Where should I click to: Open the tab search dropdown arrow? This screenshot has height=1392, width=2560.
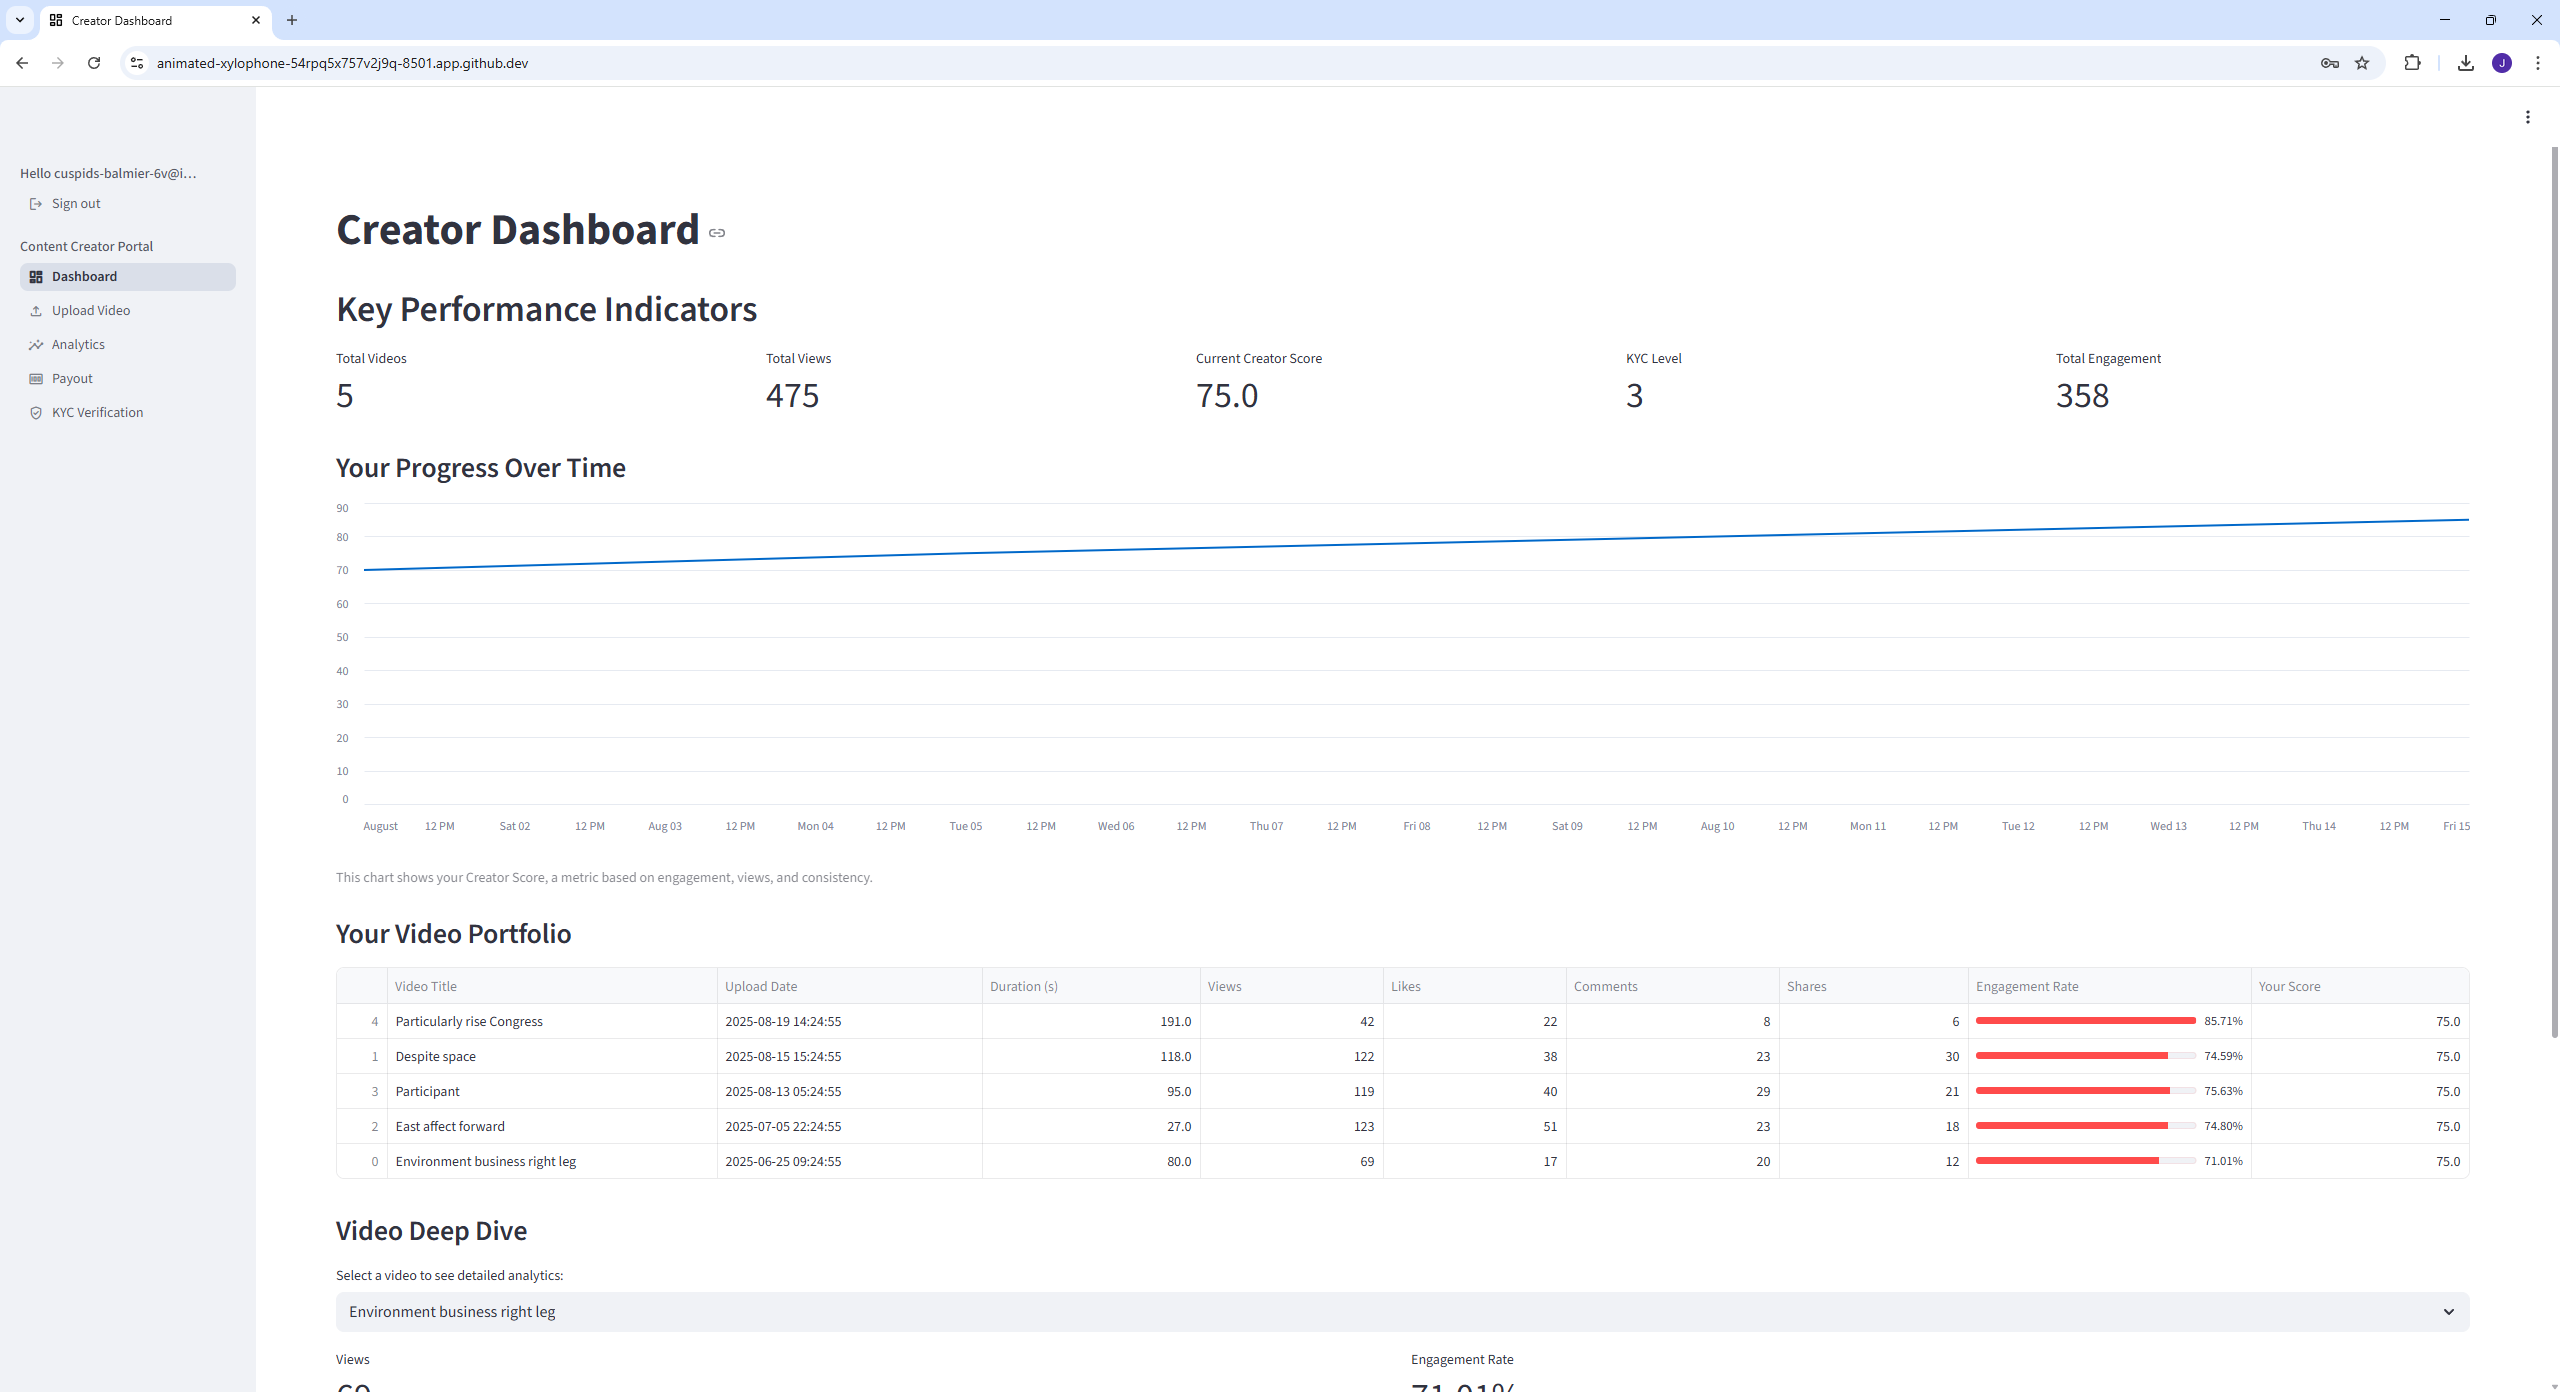pyautogui.click(x=20, y=20)
